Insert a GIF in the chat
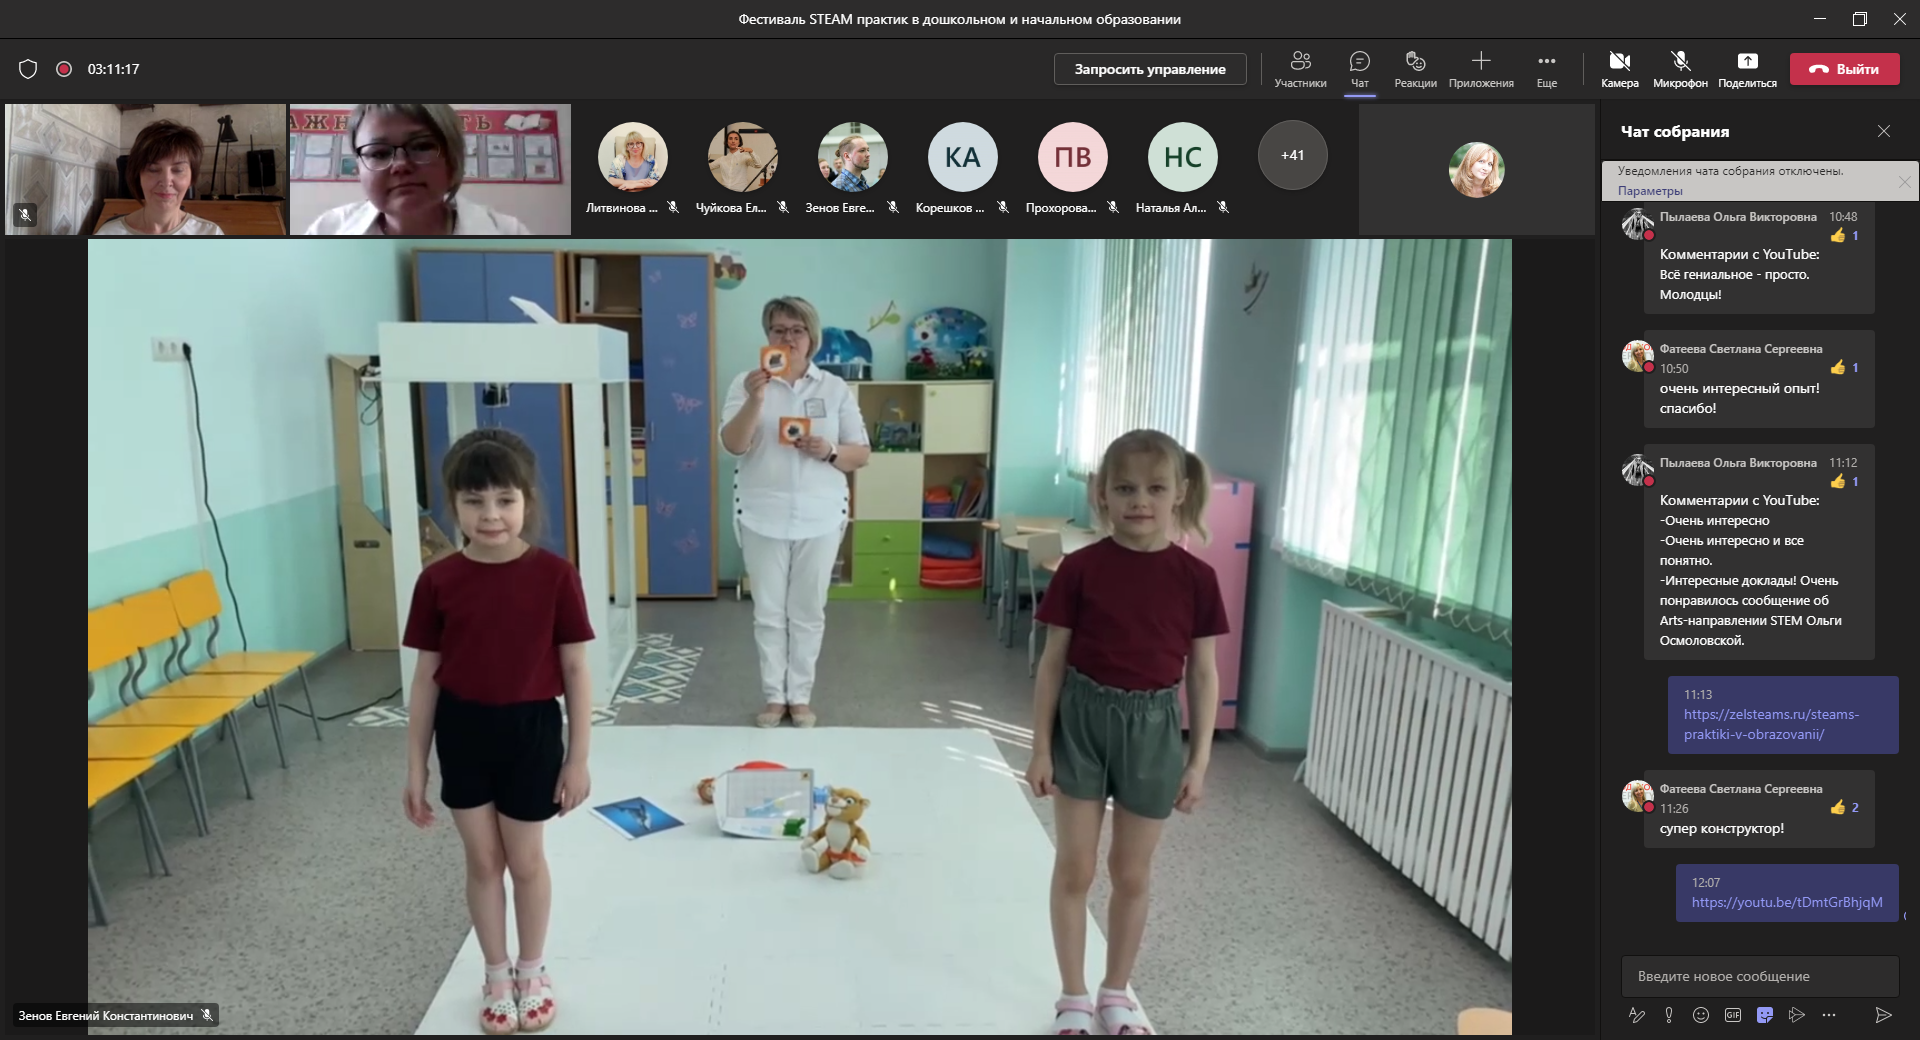This screenshot has height=1040, width=1920. click(1733, 1015)
